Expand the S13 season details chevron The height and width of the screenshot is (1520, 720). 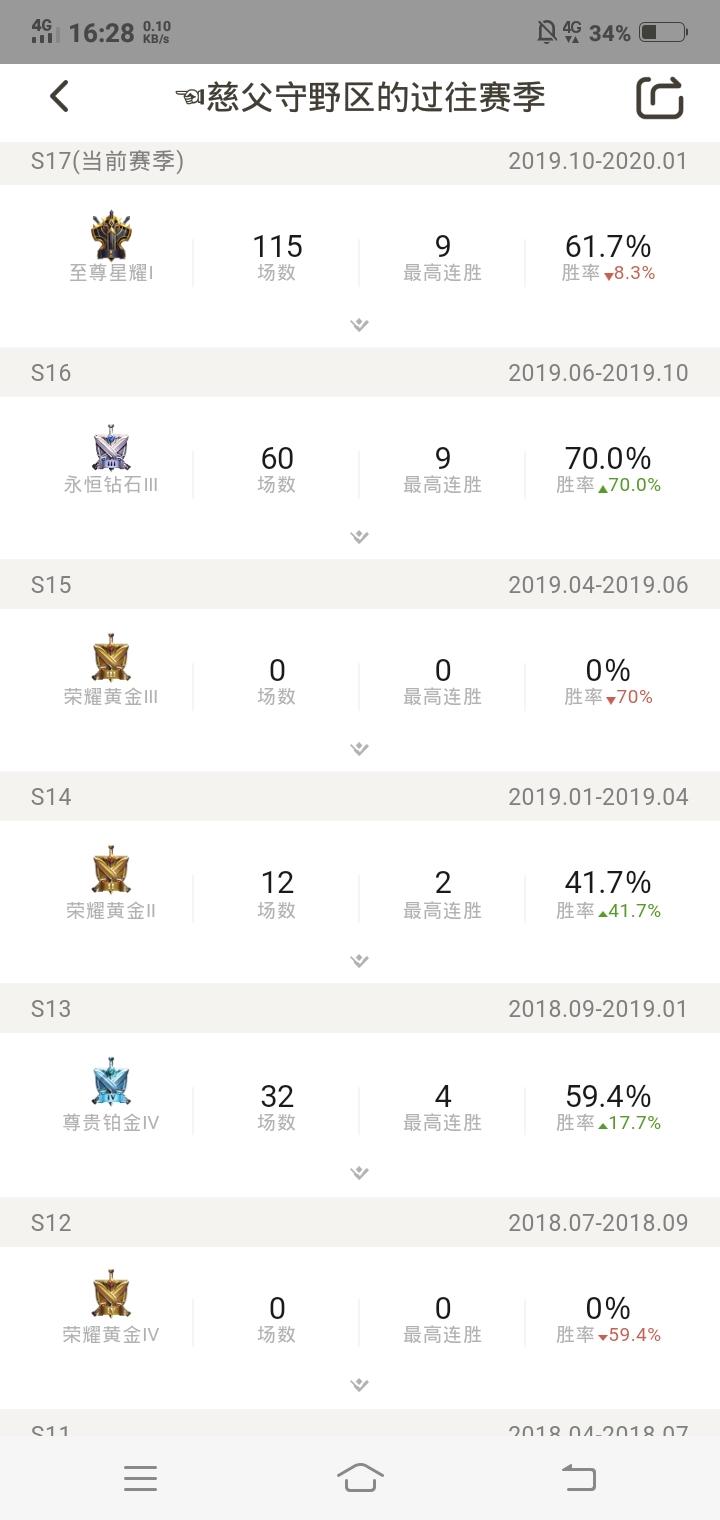click(360, 1173)
